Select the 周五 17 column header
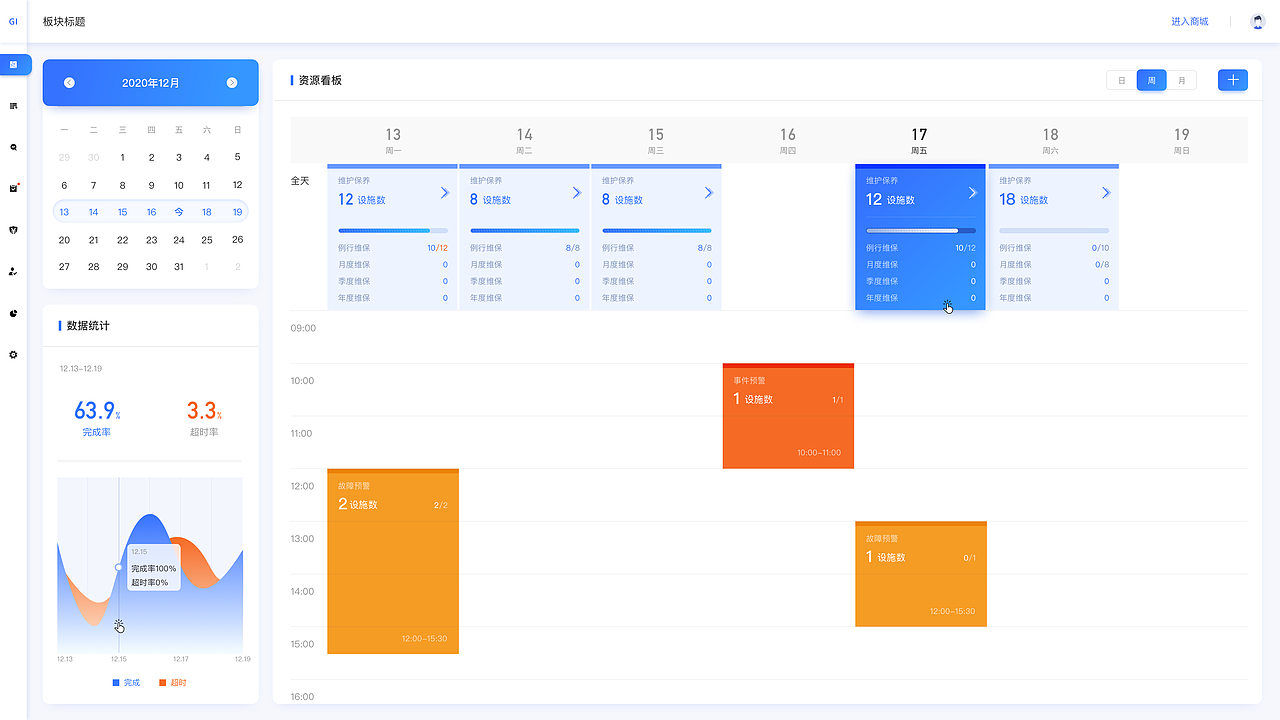Screen dimensions: 1280x720 [x=919, y=140]
